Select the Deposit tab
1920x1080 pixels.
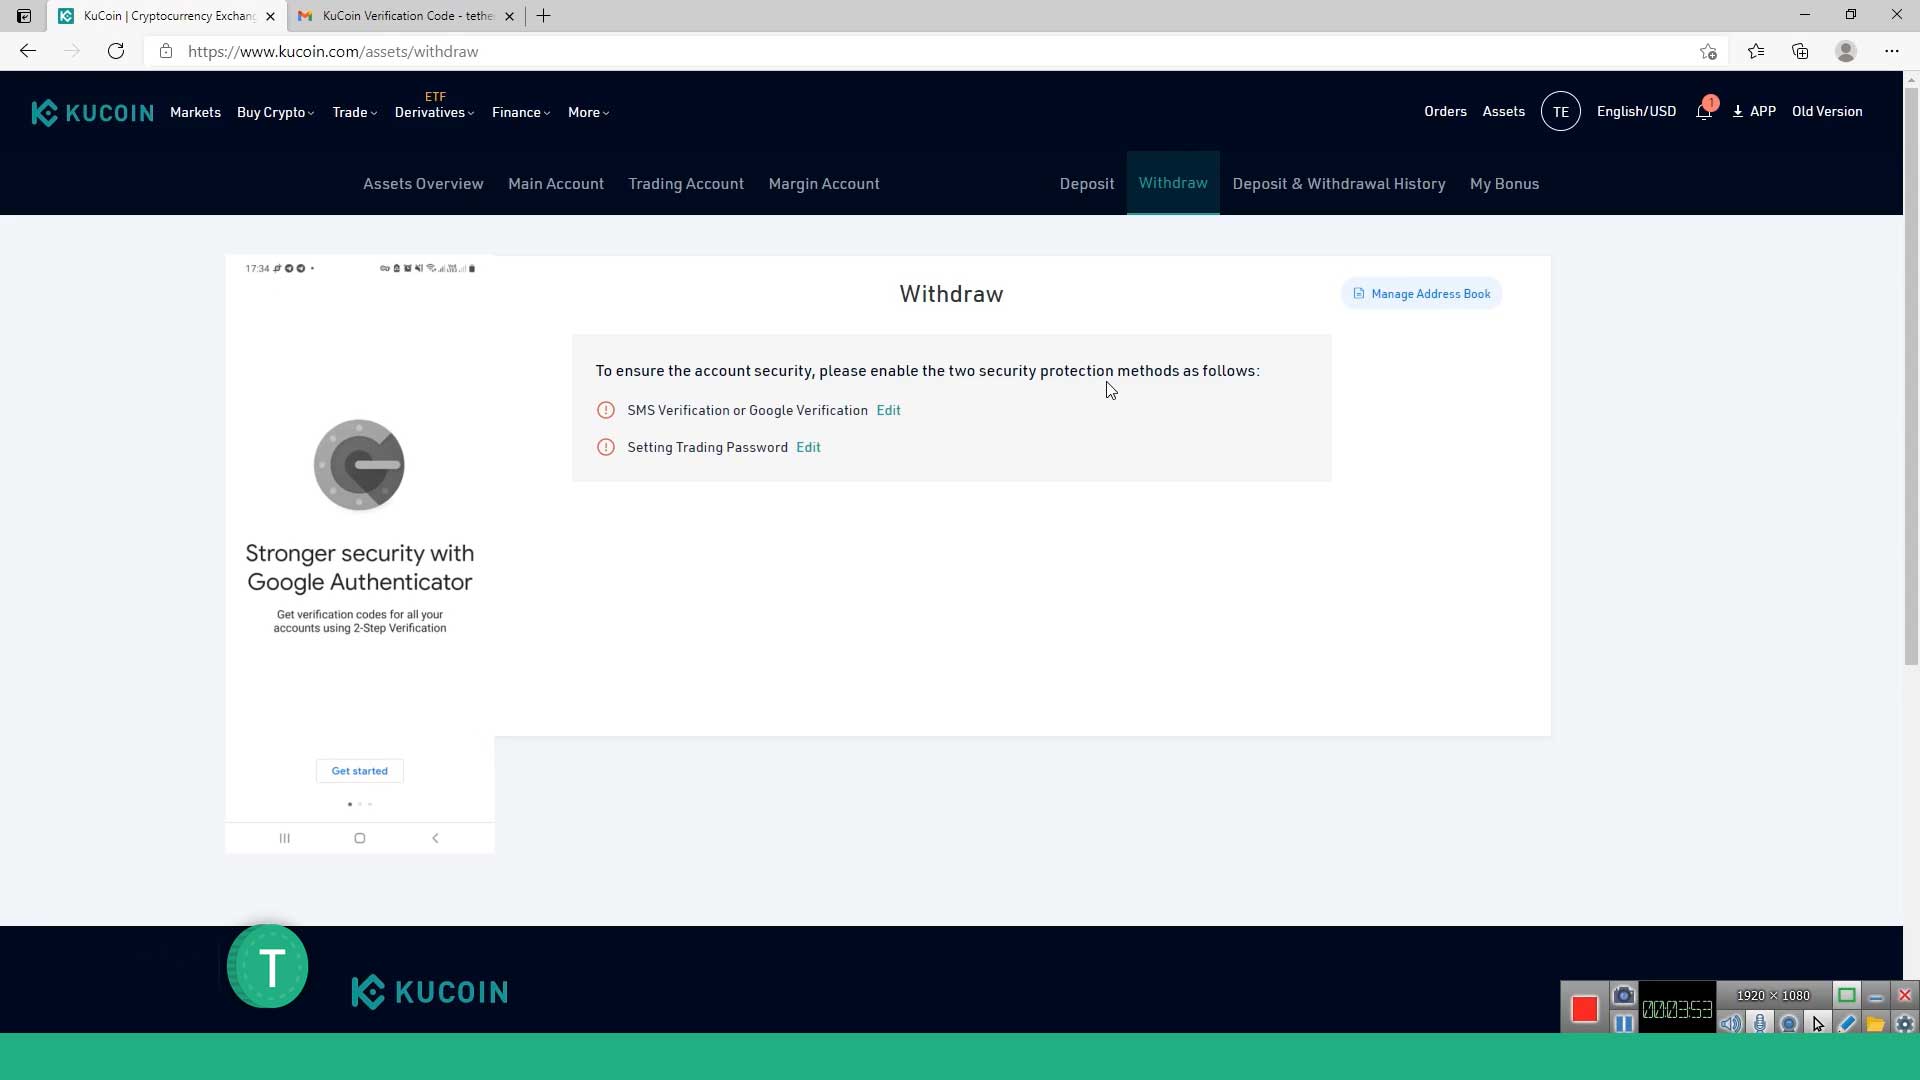pyautogui.click(x=1087, y=182)
